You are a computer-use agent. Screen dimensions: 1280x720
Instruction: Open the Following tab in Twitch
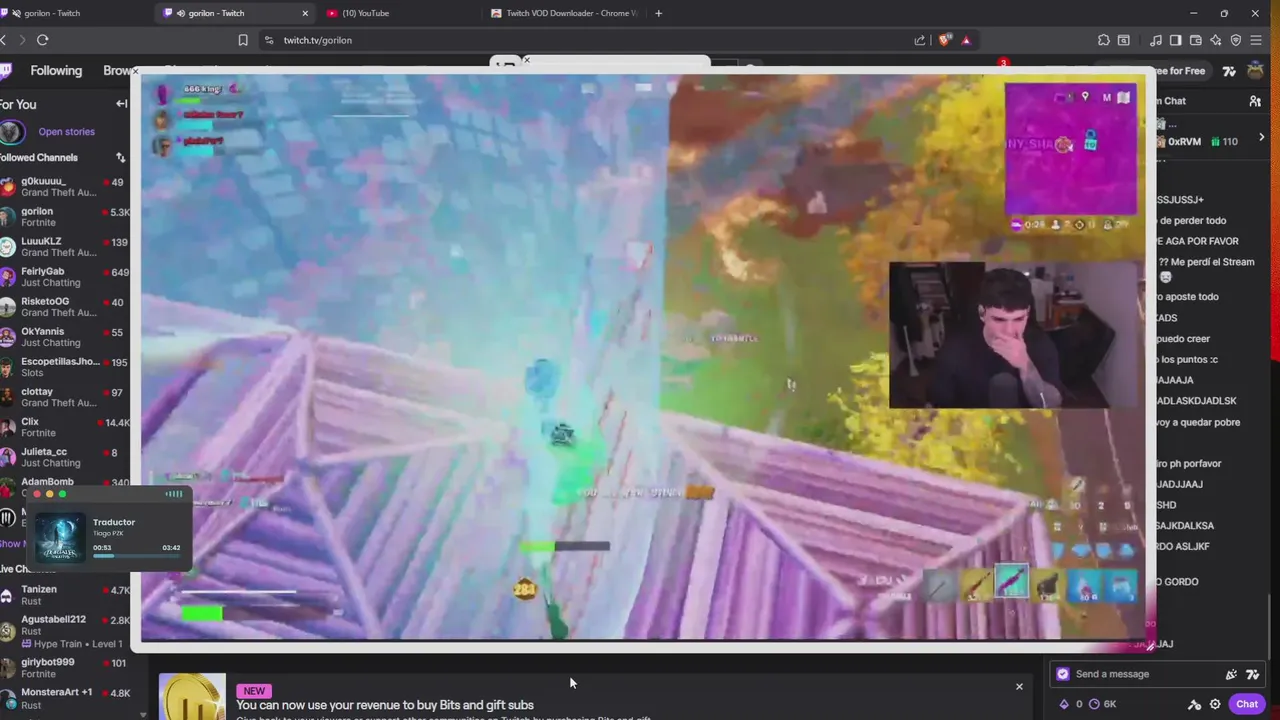coord(56,71)
